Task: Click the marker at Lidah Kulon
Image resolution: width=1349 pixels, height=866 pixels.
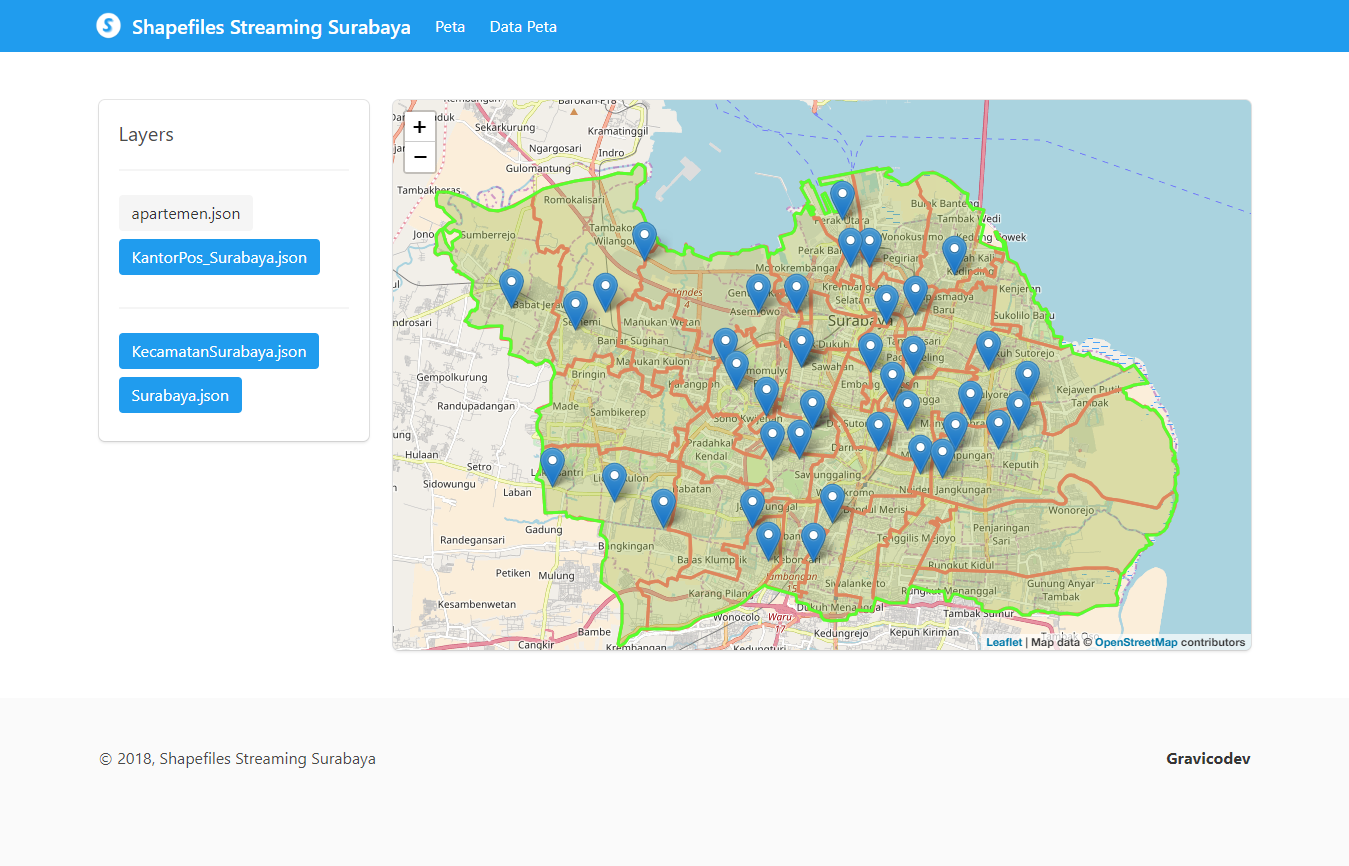Action: 614,482
